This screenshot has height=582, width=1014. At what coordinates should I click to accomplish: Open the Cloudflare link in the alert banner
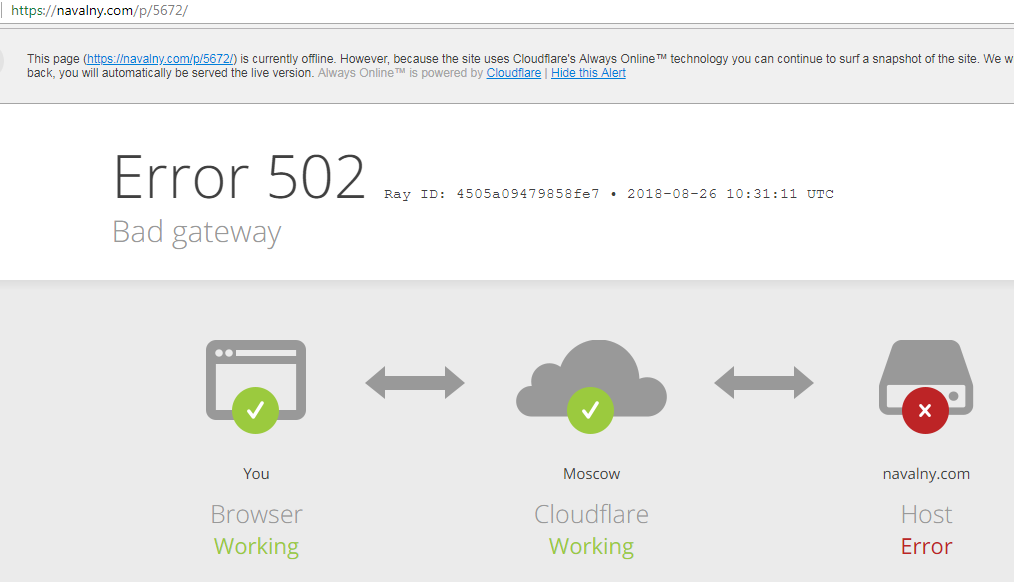point(513,73)
